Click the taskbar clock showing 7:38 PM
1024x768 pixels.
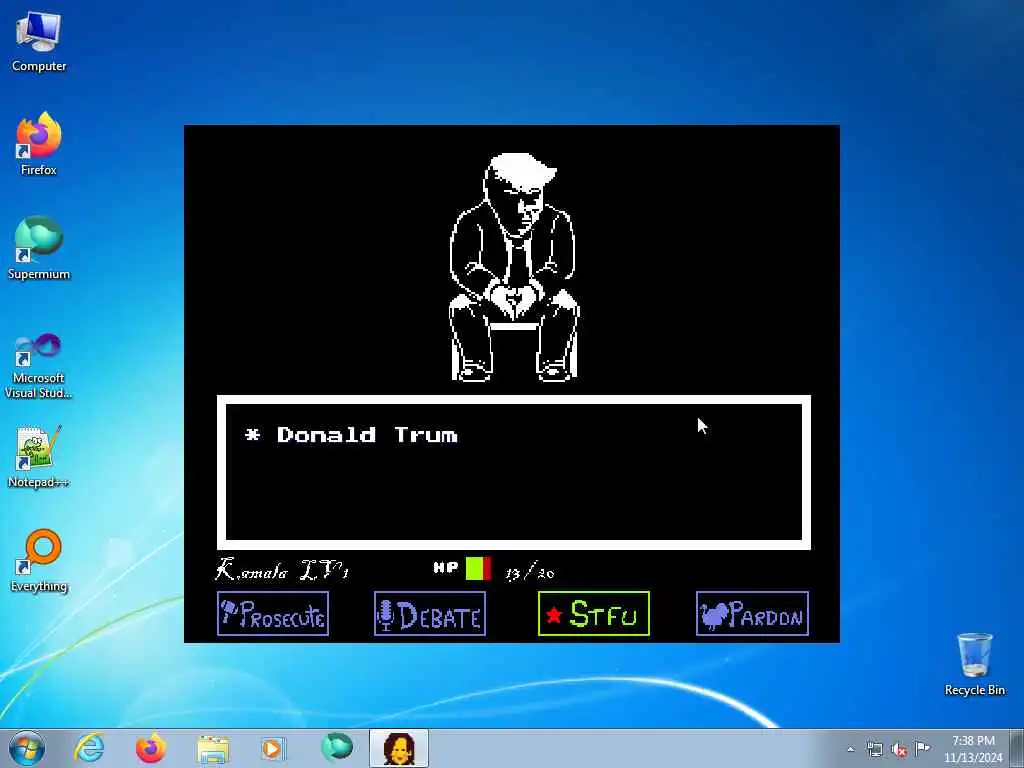(973, 749)
